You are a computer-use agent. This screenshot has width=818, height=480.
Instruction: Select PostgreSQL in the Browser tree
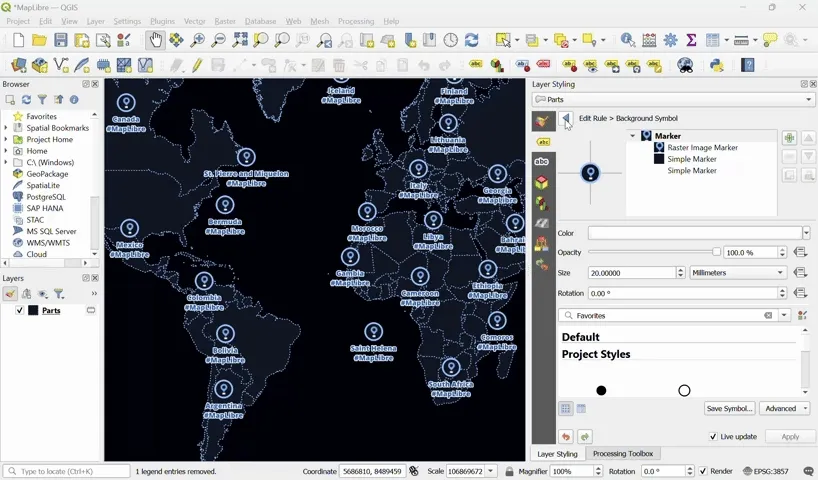[46, 197]
